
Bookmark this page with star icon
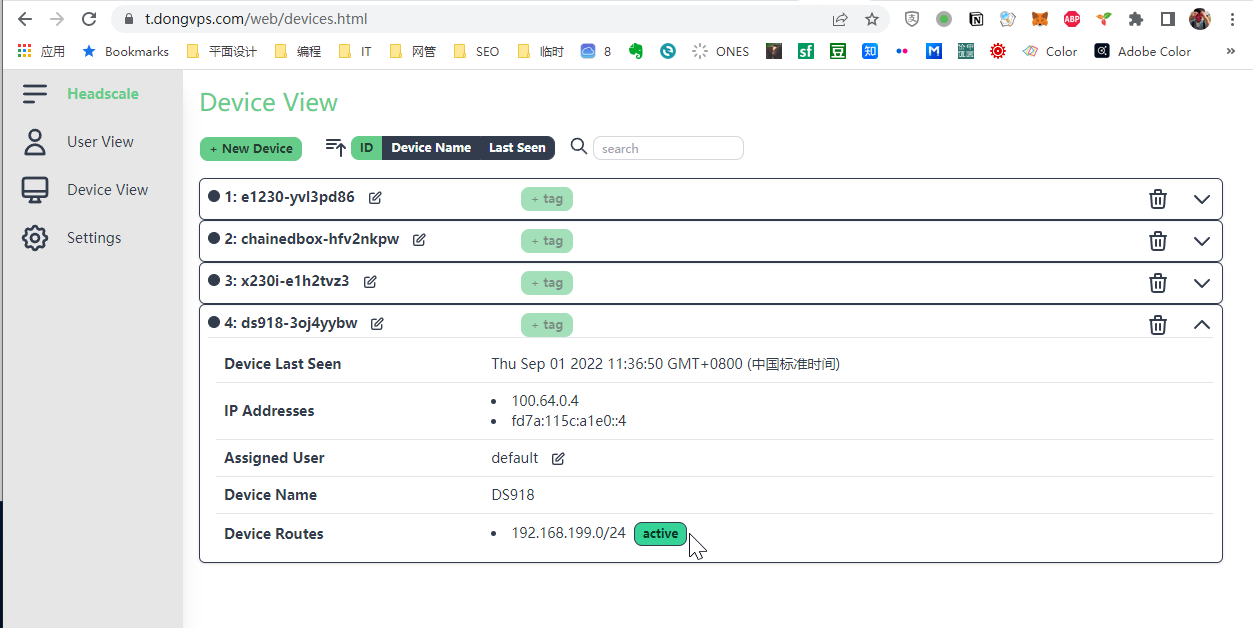click(x=871, y=19)
